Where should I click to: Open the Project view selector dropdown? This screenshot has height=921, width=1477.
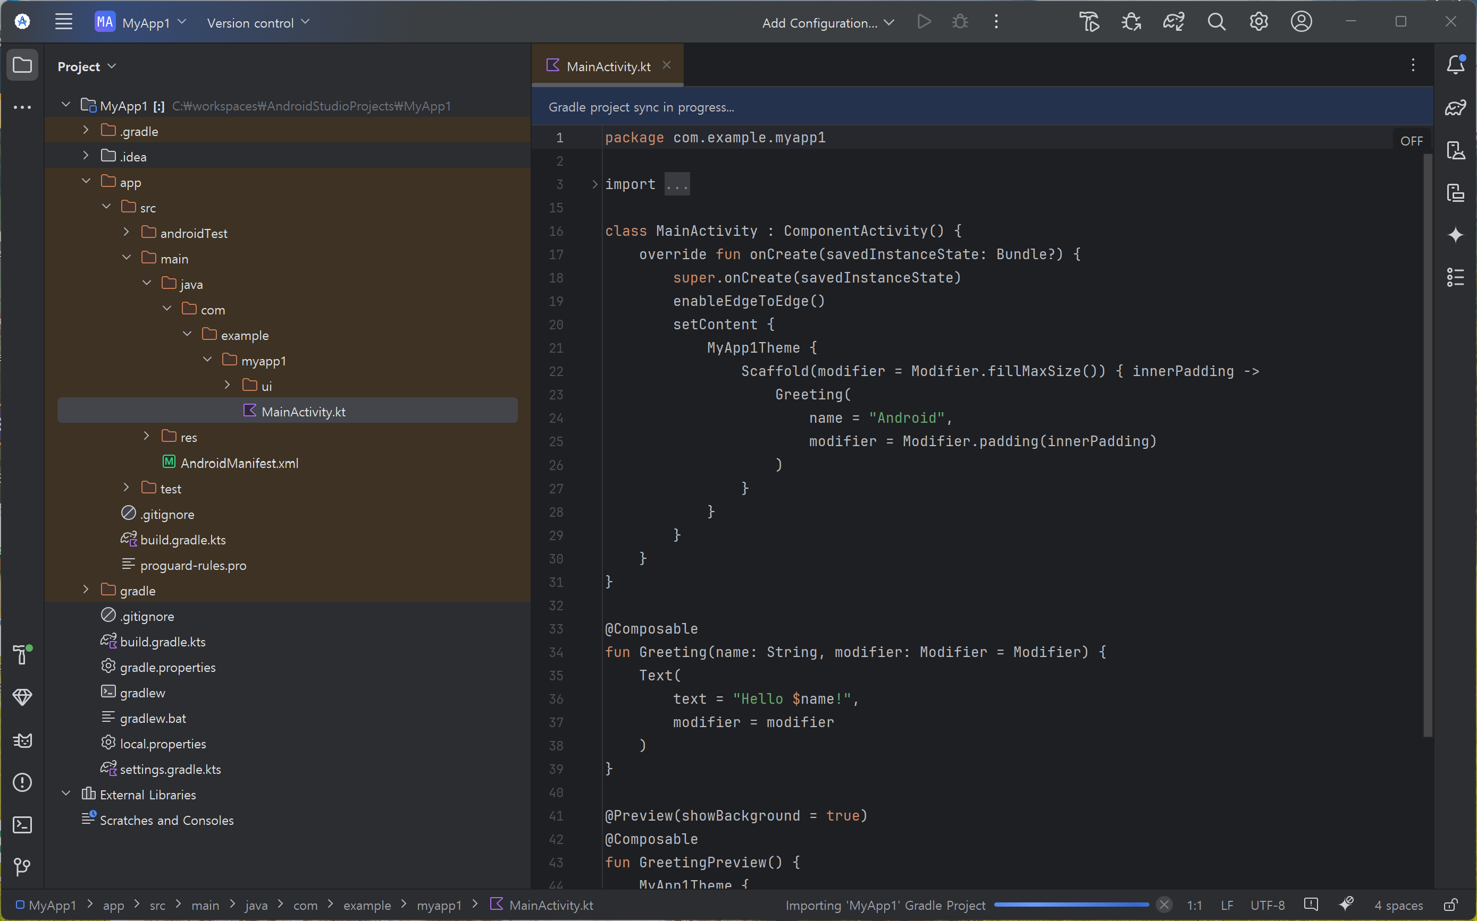87,66
